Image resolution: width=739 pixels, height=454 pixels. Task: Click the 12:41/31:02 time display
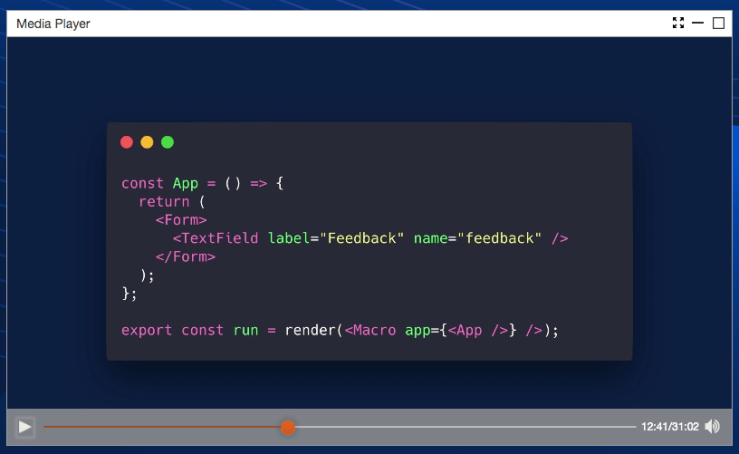tap(669, 427)
